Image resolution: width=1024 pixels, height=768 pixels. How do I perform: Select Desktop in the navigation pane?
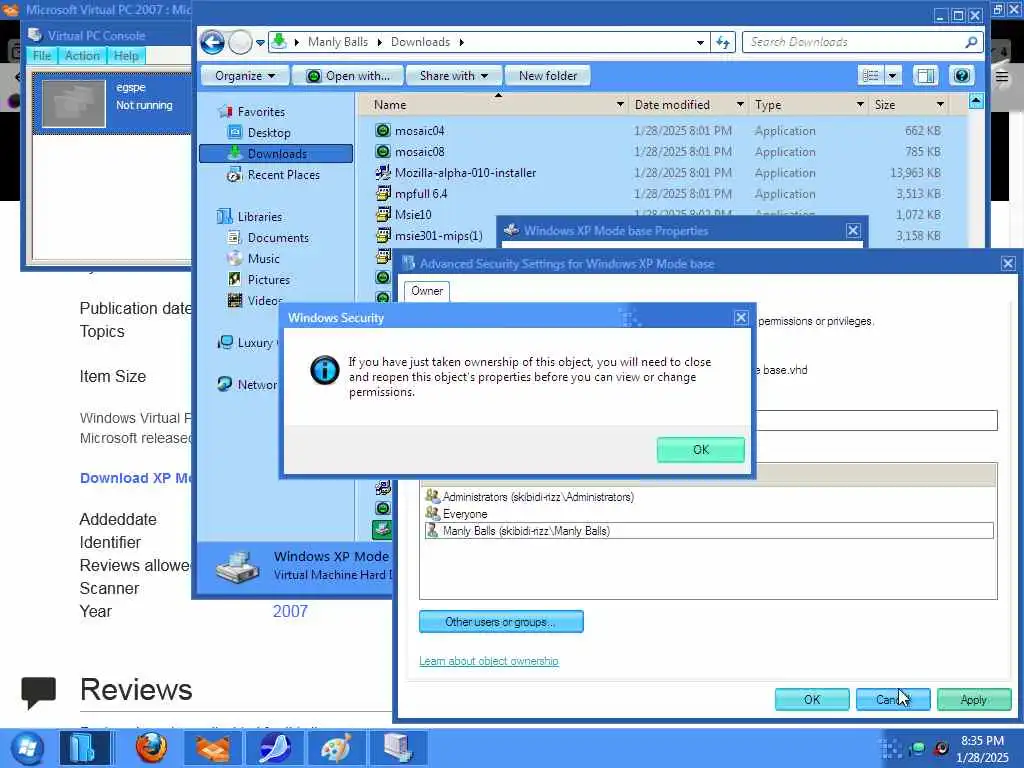click(x=268, y=133)
